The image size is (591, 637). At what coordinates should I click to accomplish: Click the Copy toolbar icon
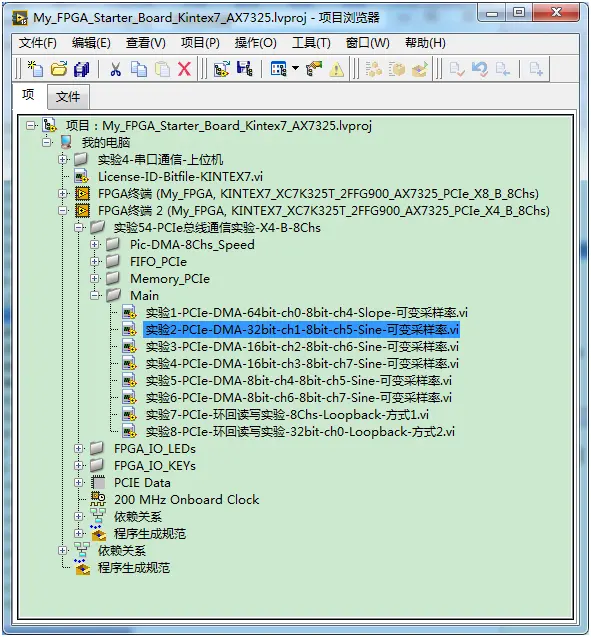[139, 69]
